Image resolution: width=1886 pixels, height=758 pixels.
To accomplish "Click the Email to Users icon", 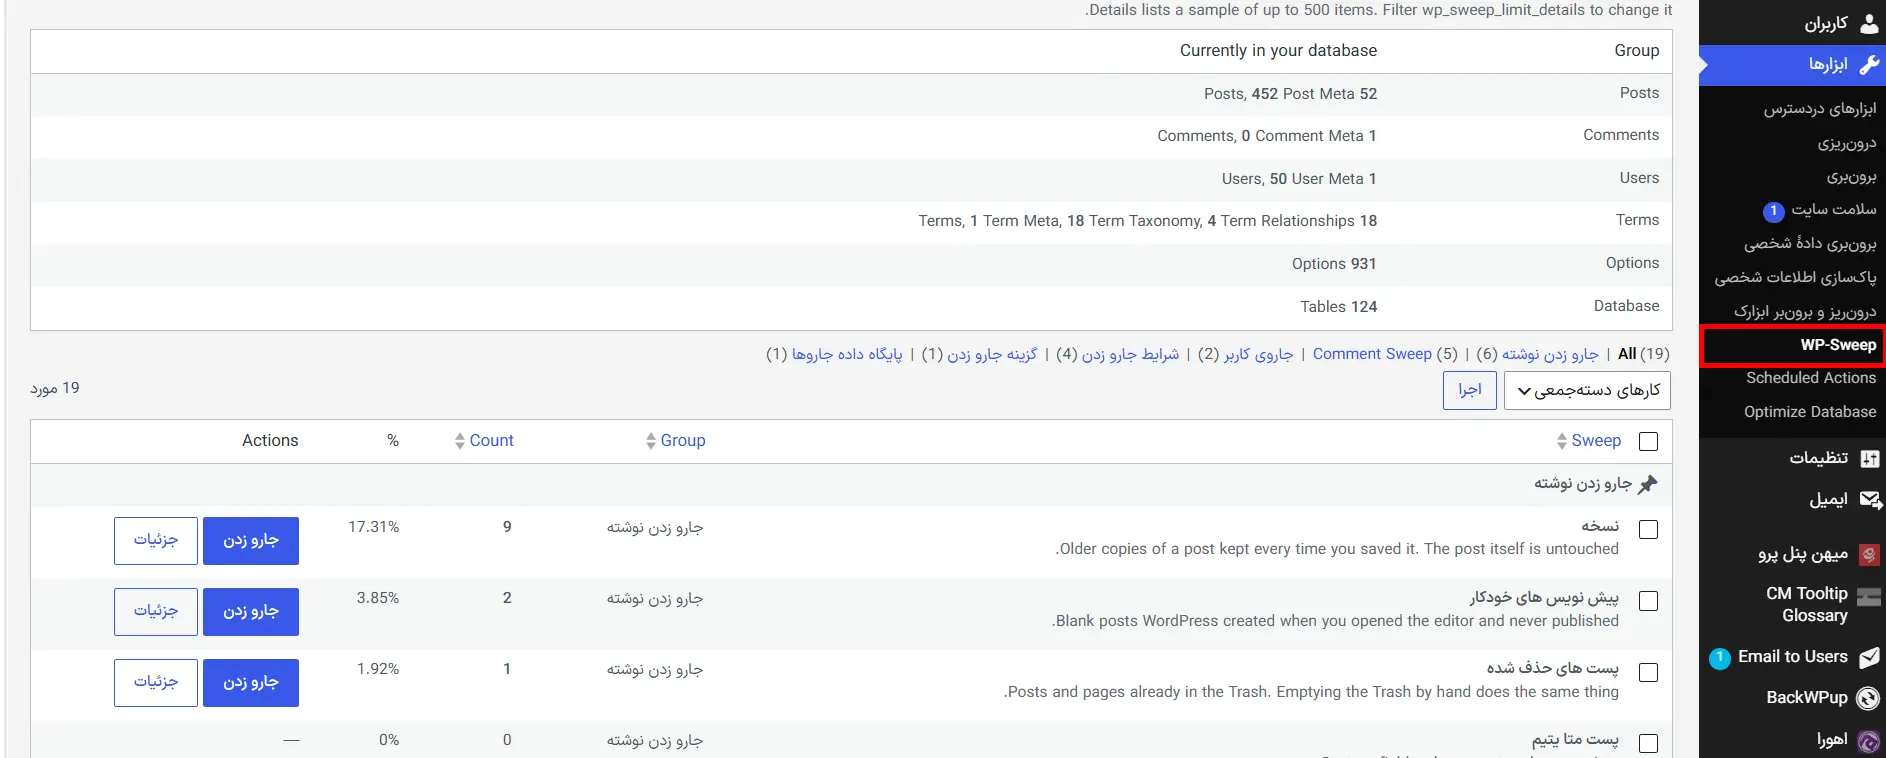I will 1869,657.
